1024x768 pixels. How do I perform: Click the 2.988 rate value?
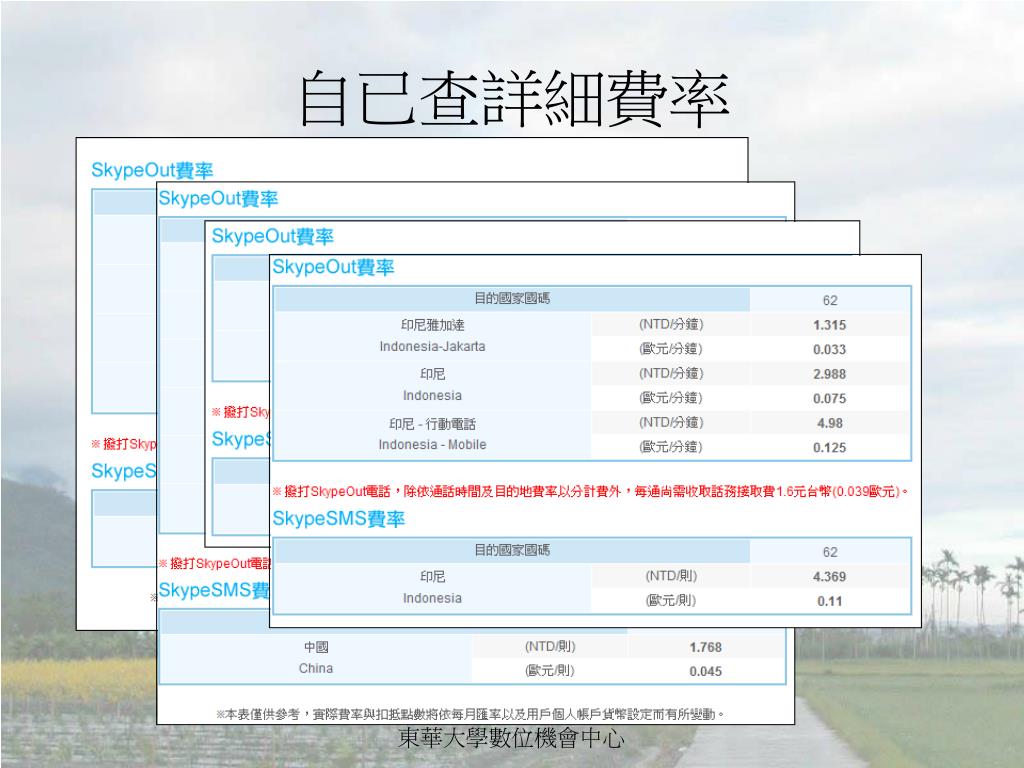pyautogui.click(x=829, y=374)
